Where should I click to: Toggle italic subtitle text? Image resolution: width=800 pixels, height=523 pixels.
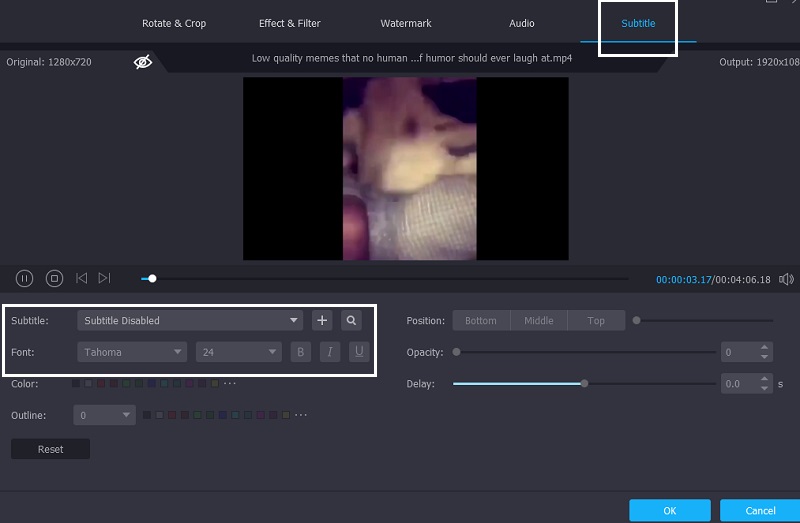pos(329,352)
